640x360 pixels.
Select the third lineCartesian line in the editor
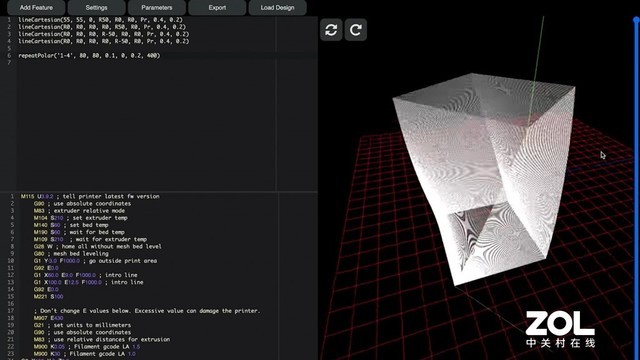click(104, 34)
